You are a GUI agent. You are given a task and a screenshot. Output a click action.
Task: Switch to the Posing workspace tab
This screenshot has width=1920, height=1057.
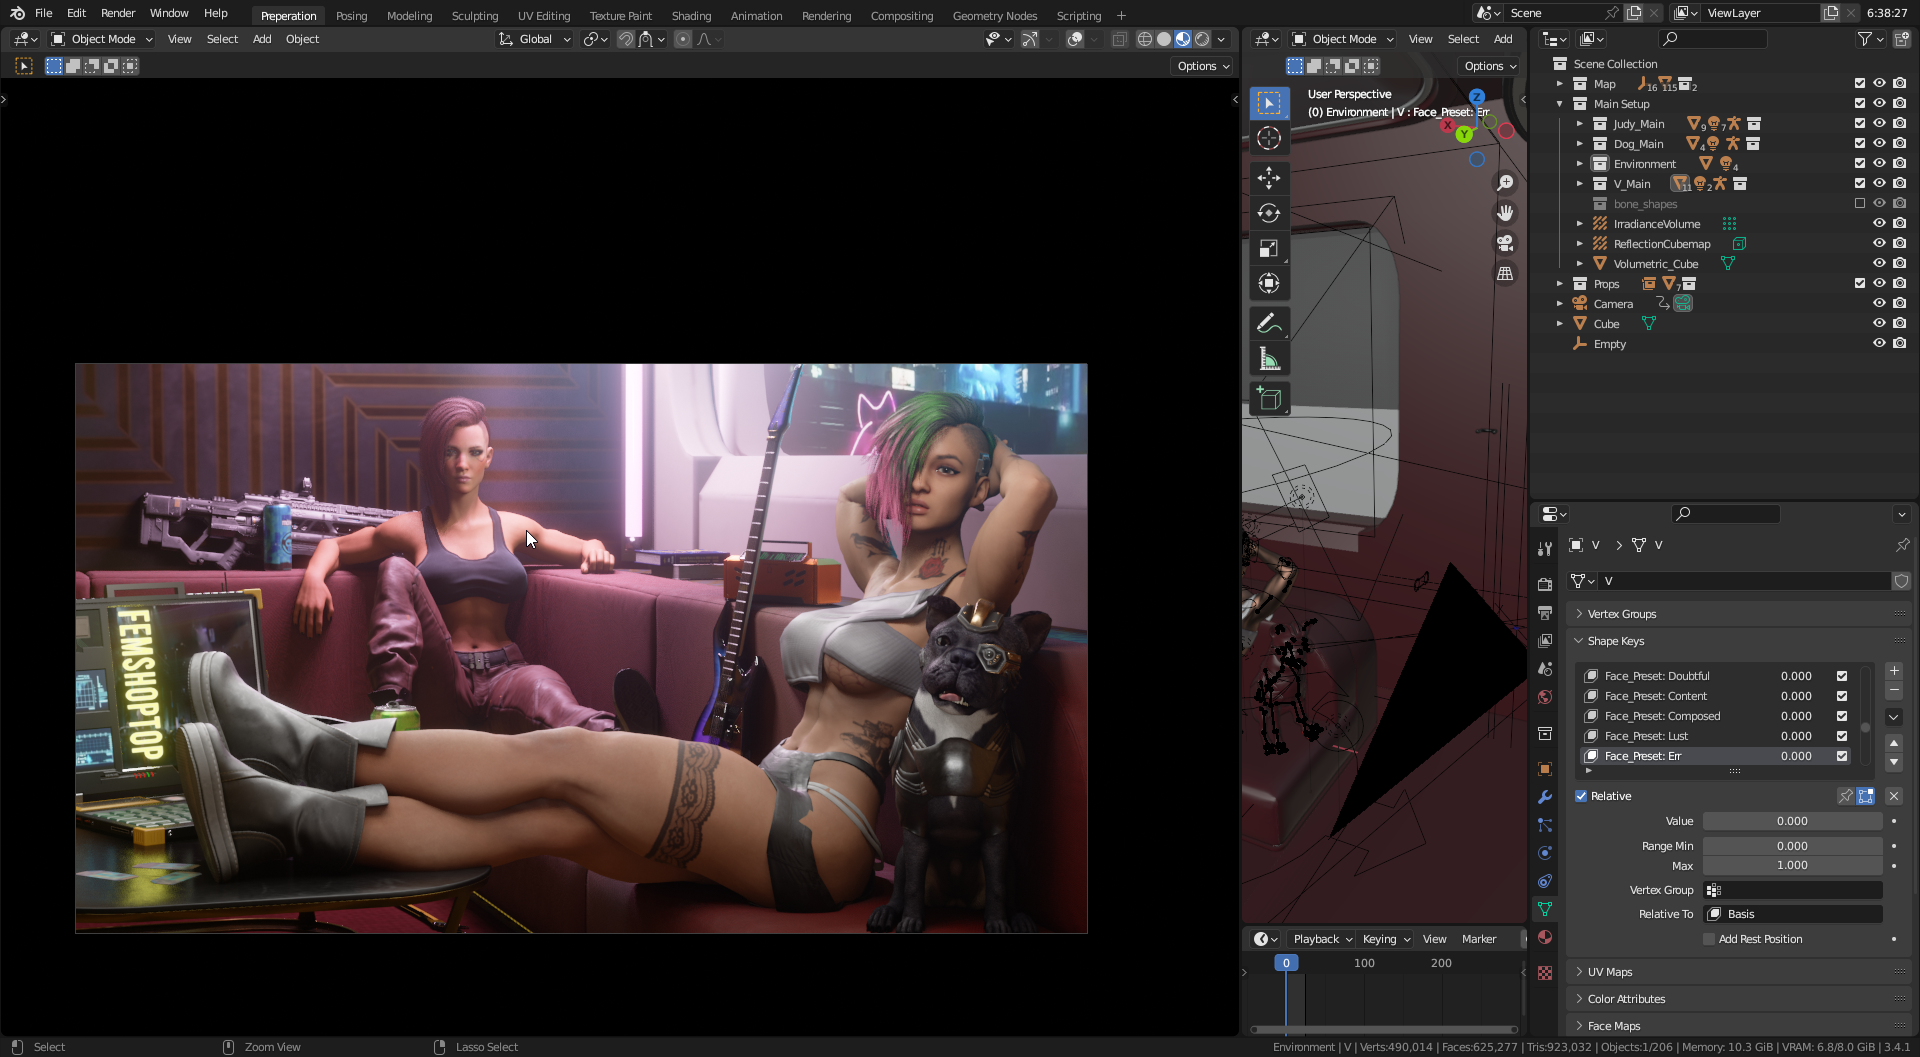click(351, 16)
